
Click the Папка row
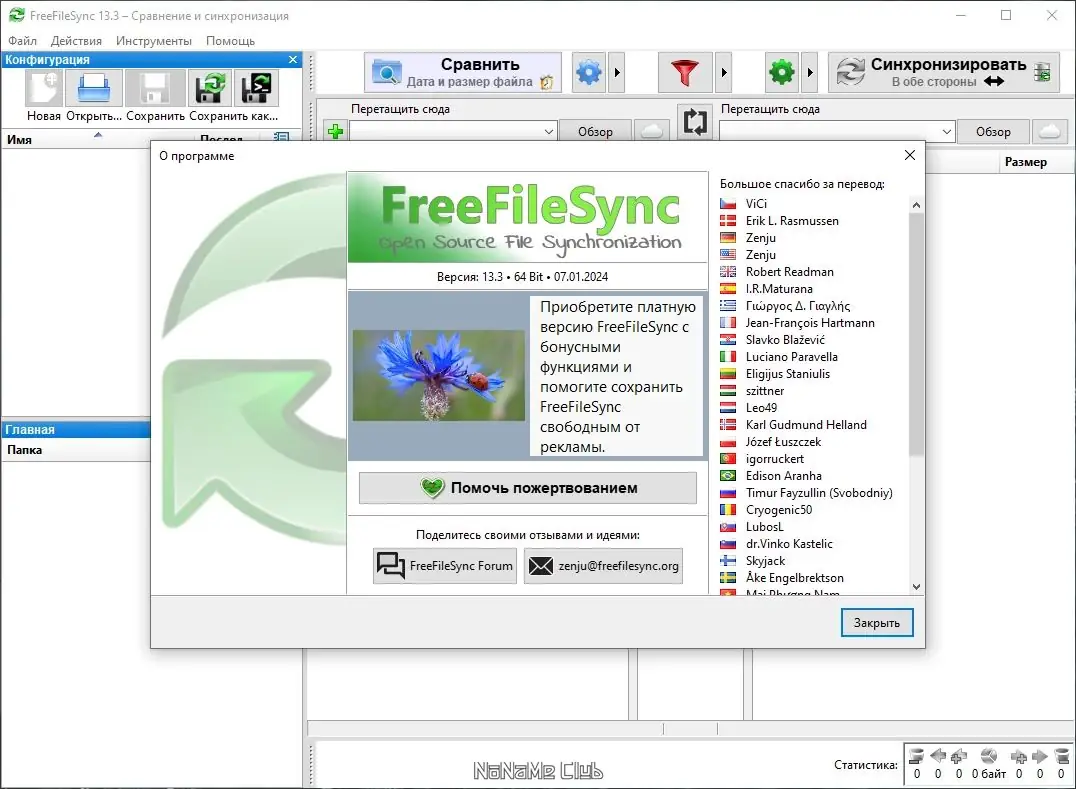point(76,450)
